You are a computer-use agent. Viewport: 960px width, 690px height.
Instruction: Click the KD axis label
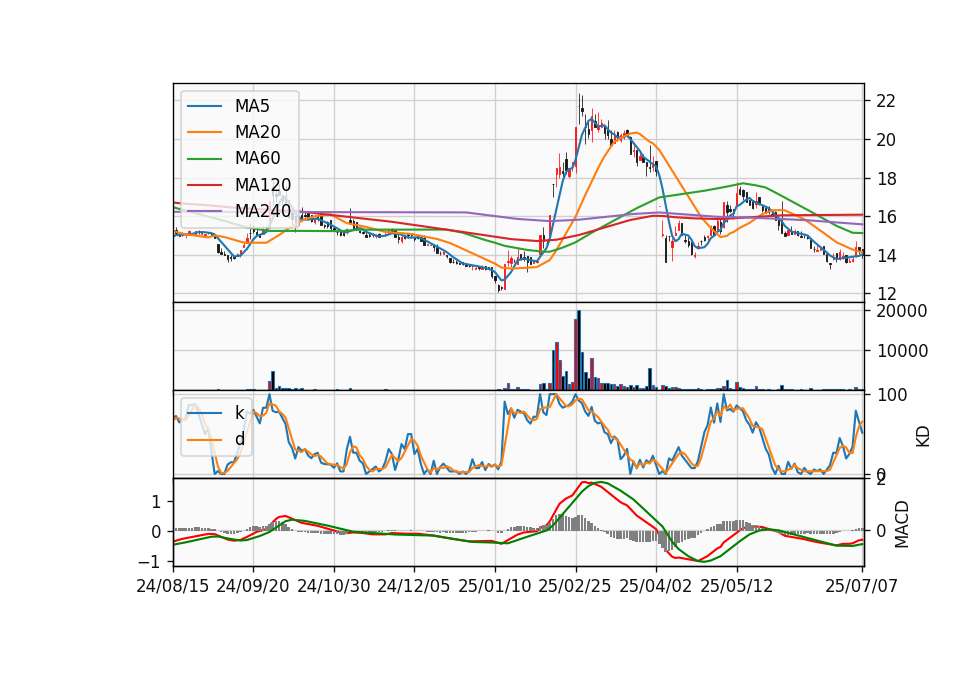(x=923, y=437)
